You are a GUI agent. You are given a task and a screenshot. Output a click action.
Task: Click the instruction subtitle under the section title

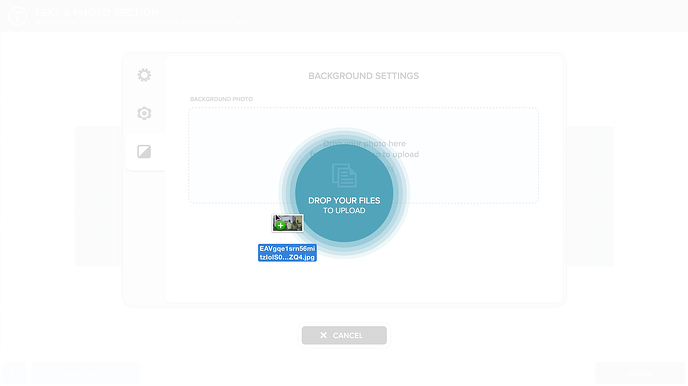143,21
